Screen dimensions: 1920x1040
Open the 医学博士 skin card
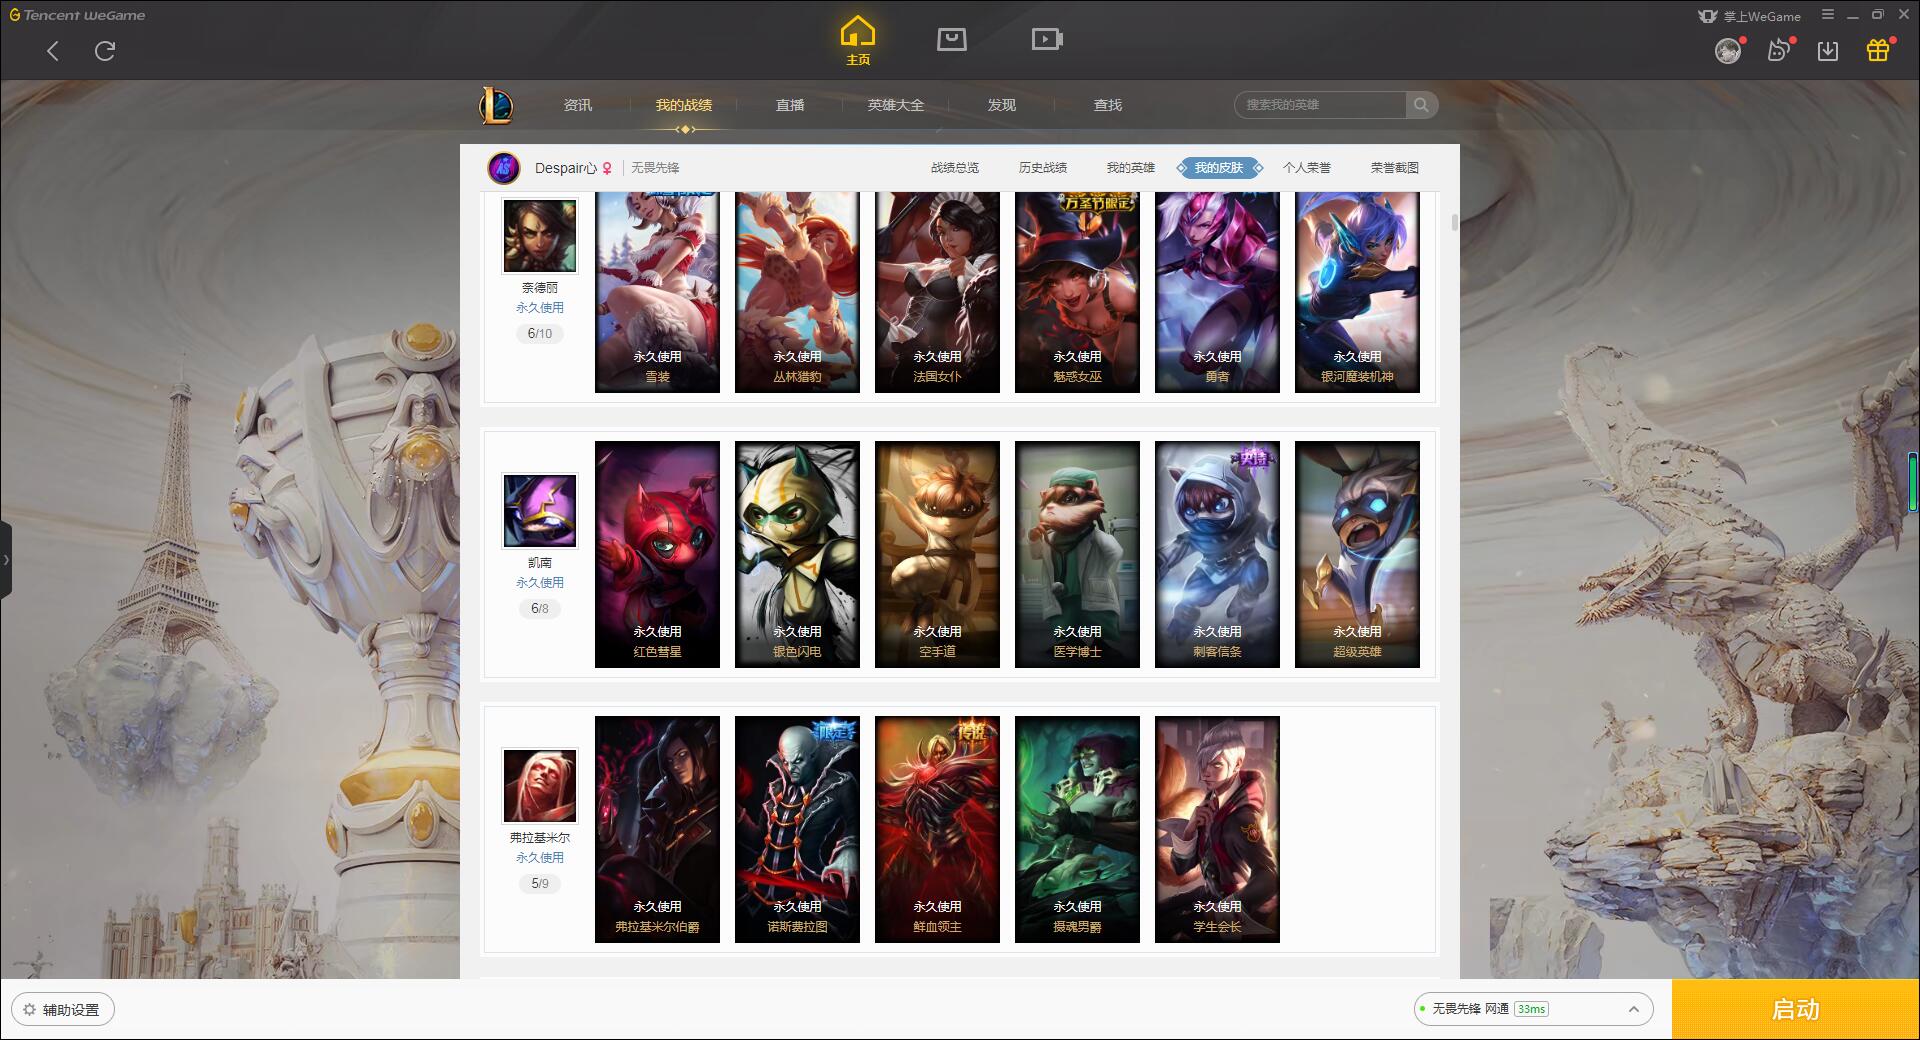coord(1077,554)
